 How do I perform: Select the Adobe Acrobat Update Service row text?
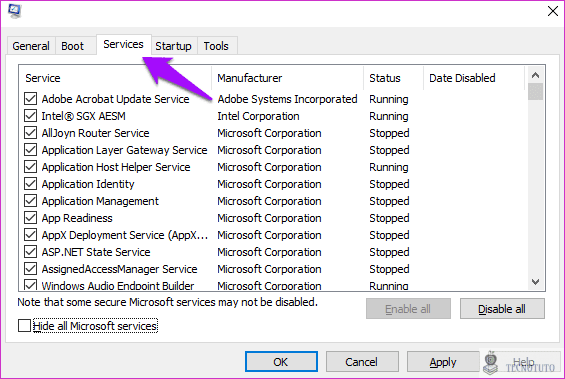click(115, 99)
